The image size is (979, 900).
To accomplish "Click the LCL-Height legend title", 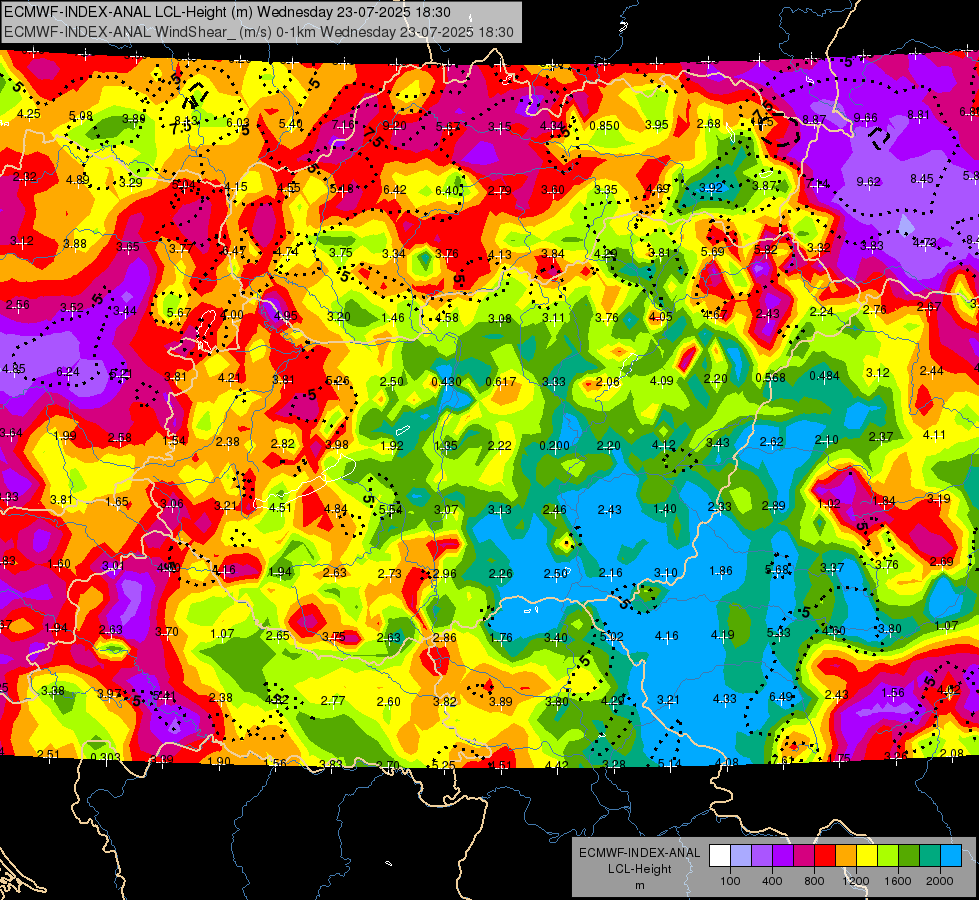I will [639, 869].
